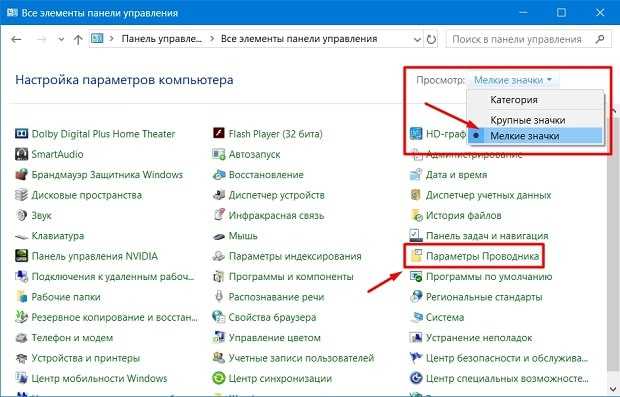Click the Телефон и модем icon

21,338
